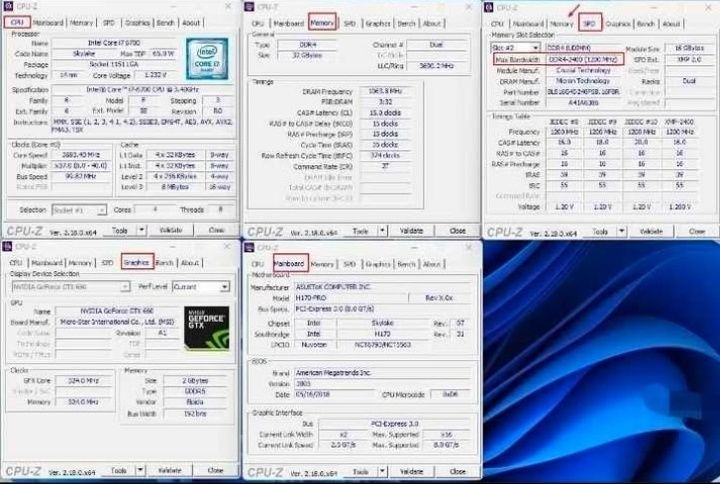This screenshot has width=720, height=484.
Task: Select the SPD tab in the SPD window
Action: click(590, 23)
